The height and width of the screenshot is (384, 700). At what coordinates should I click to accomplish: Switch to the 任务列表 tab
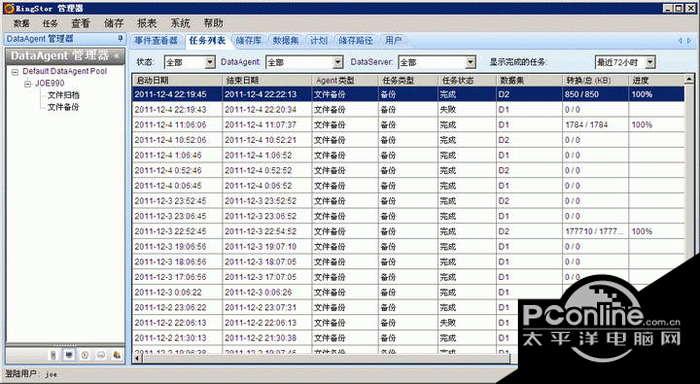[207, 41]
